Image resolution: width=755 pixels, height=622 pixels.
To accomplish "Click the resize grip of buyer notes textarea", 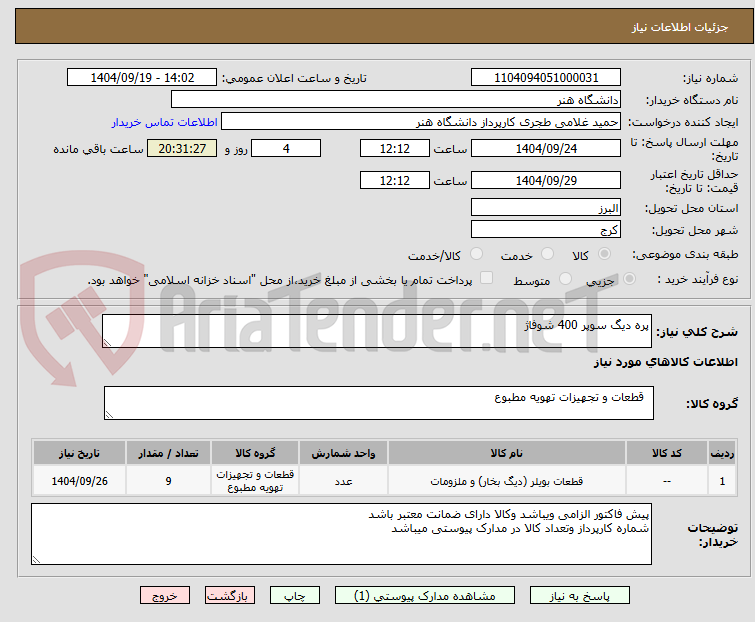I will click(x=37, y=559).
